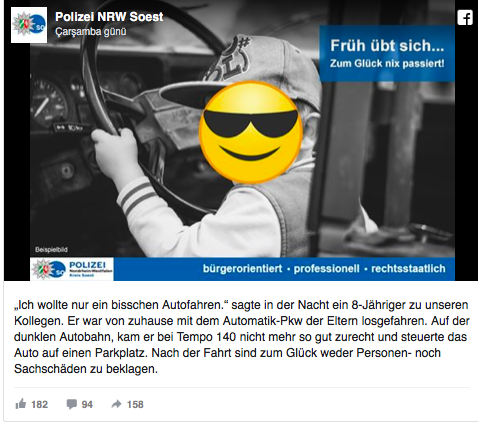Image resolution: width=478 pixels, height=423 pixels.
Task: Click the share arrow icon
Action: coord(116,404)
